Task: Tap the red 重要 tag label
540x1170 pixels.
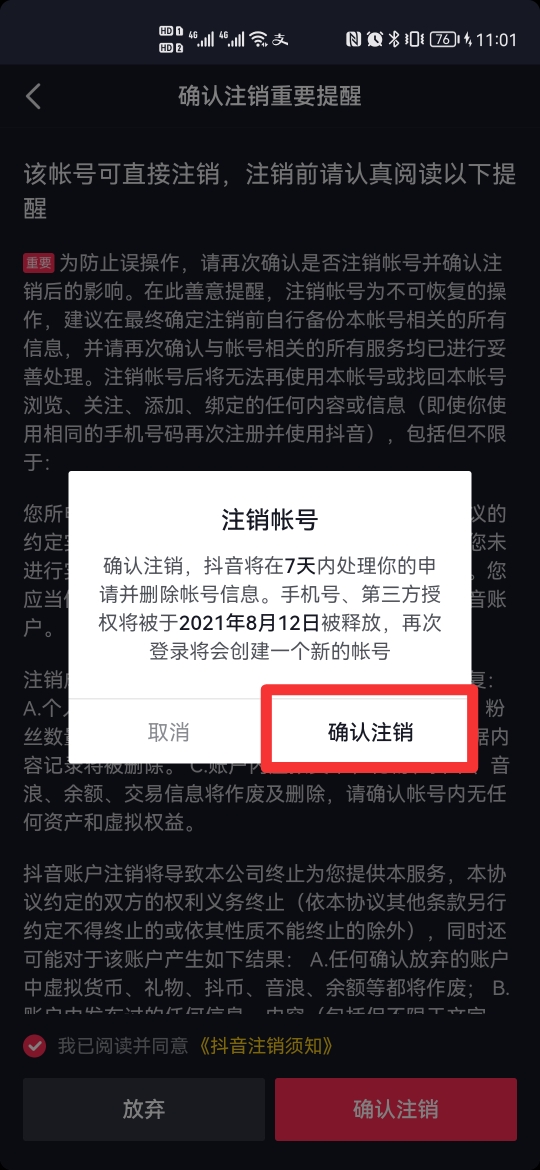Action: coord(39,263)
